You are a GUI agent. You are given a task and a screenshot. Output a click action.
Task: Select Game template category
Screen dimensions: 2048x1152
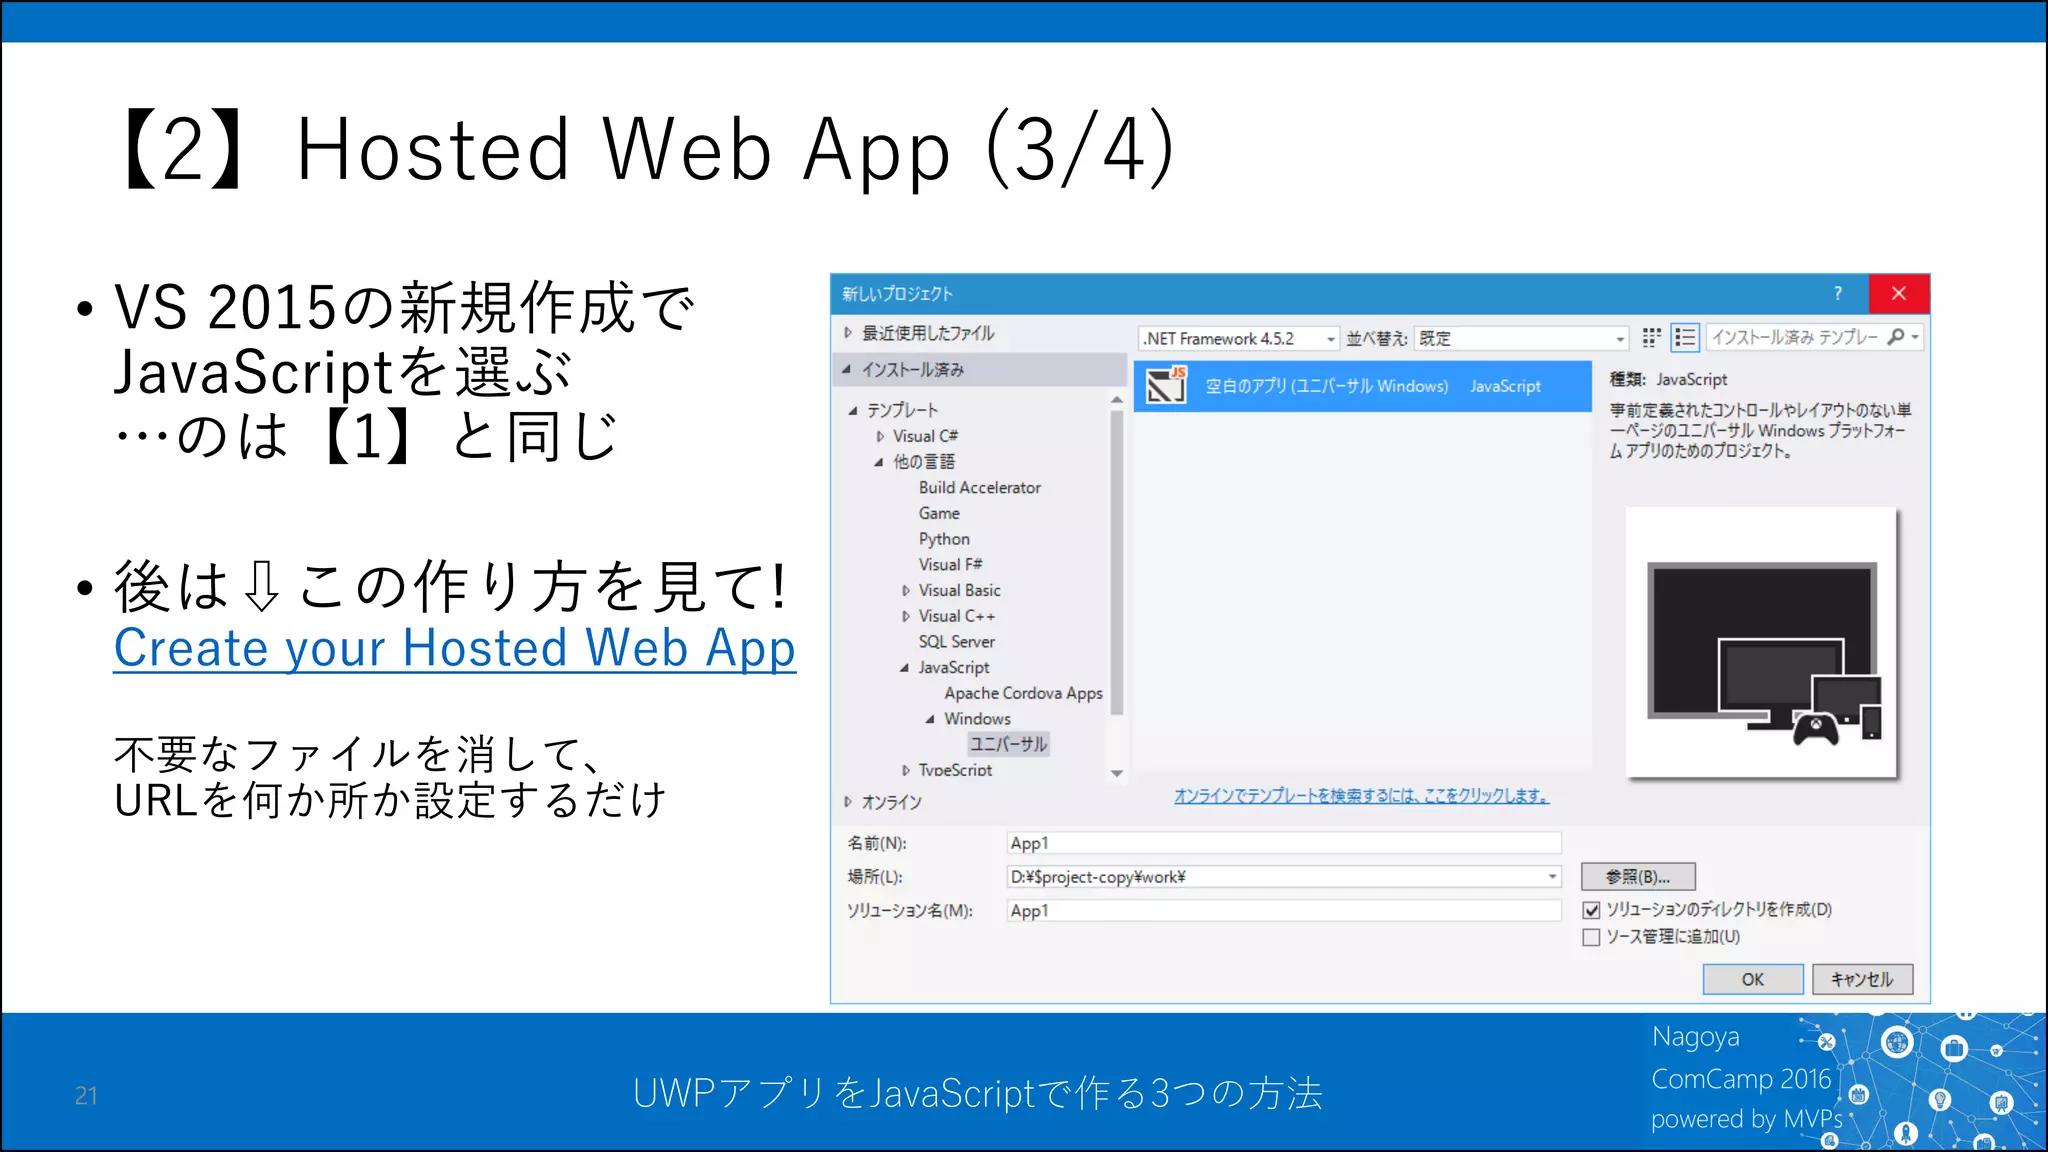pos(939,513)
